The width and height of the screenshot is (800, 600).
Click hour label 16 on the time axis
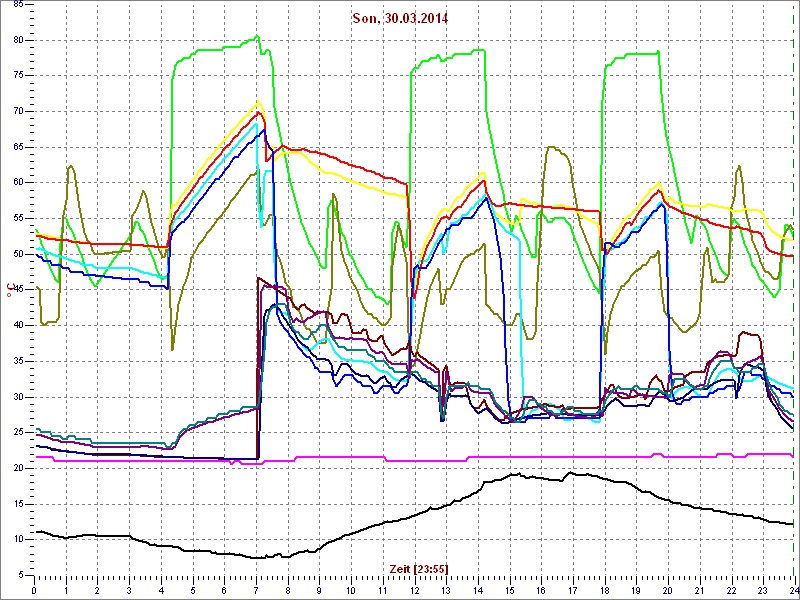[540, 591]
